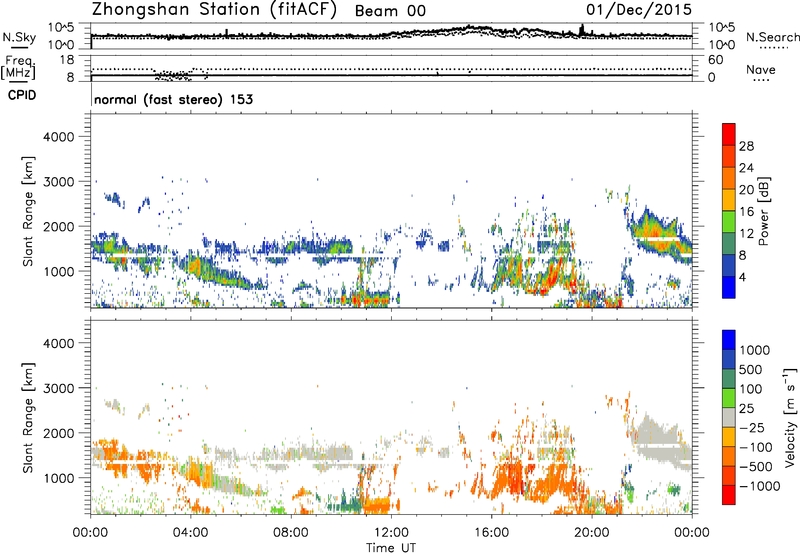
Task: Click the "28" power colorbar label
Action: point(746,146)
